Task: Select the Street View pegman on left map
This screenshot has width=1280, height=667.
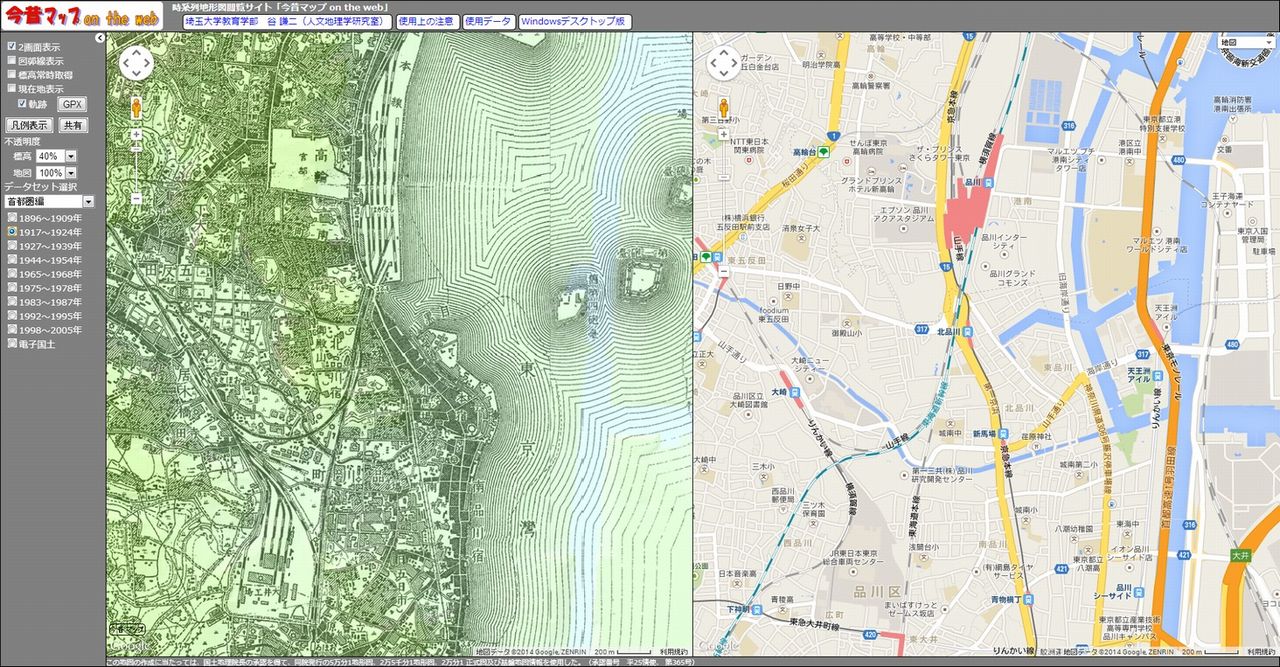Action: click(136, 106)
